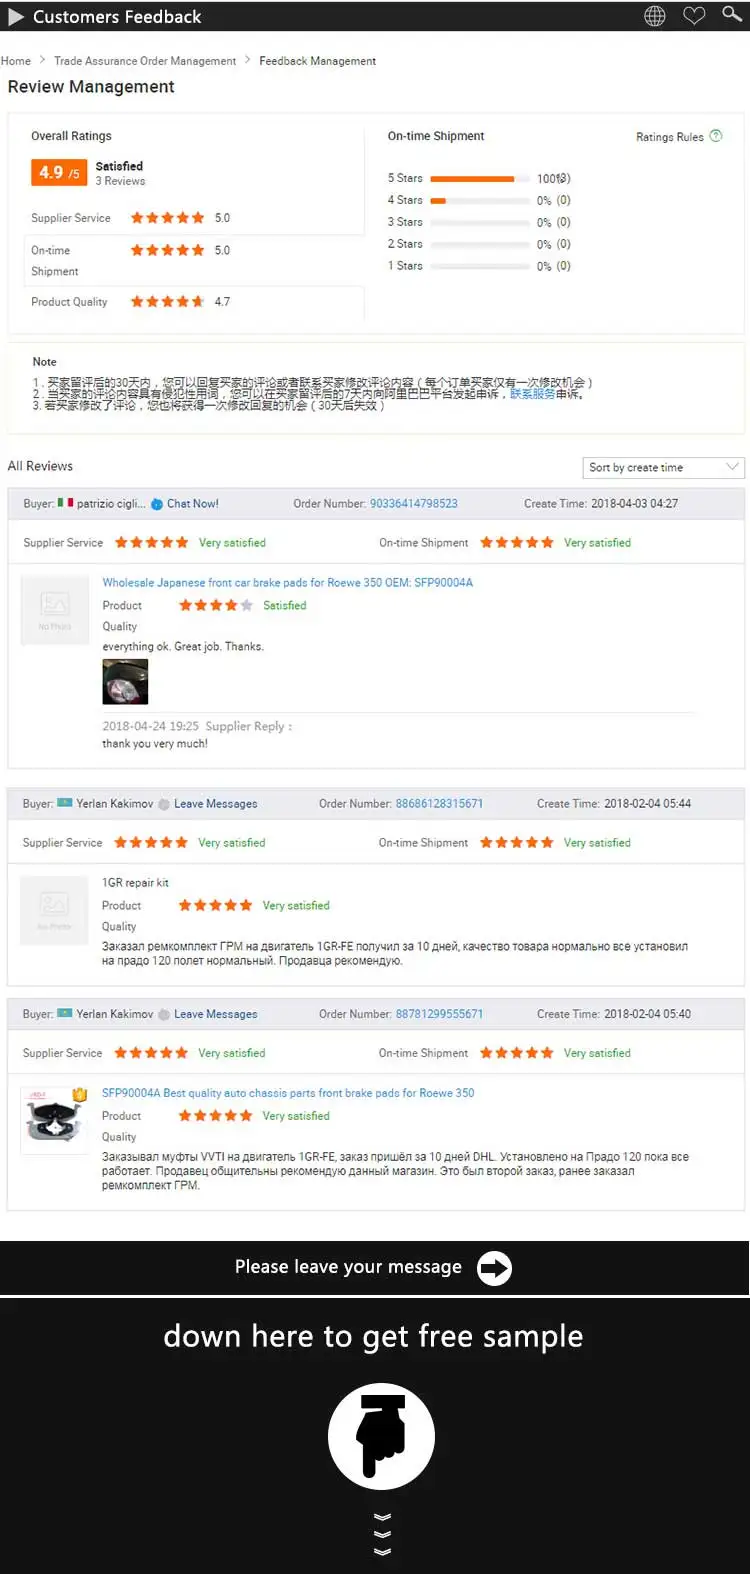This screenshot has height=1574, width=750.
Task: Click the search magnifier icon
Action: tap(731, 15)
